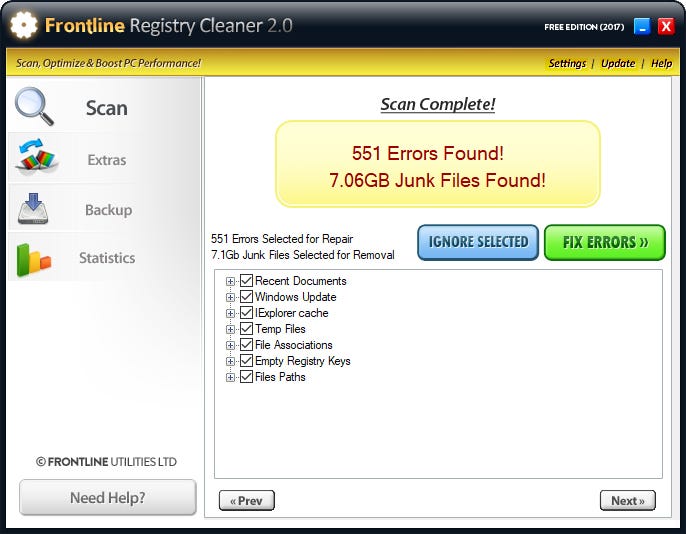Expand the Empty Registry Keys node

pyautogui.click(x=230, y=361)
